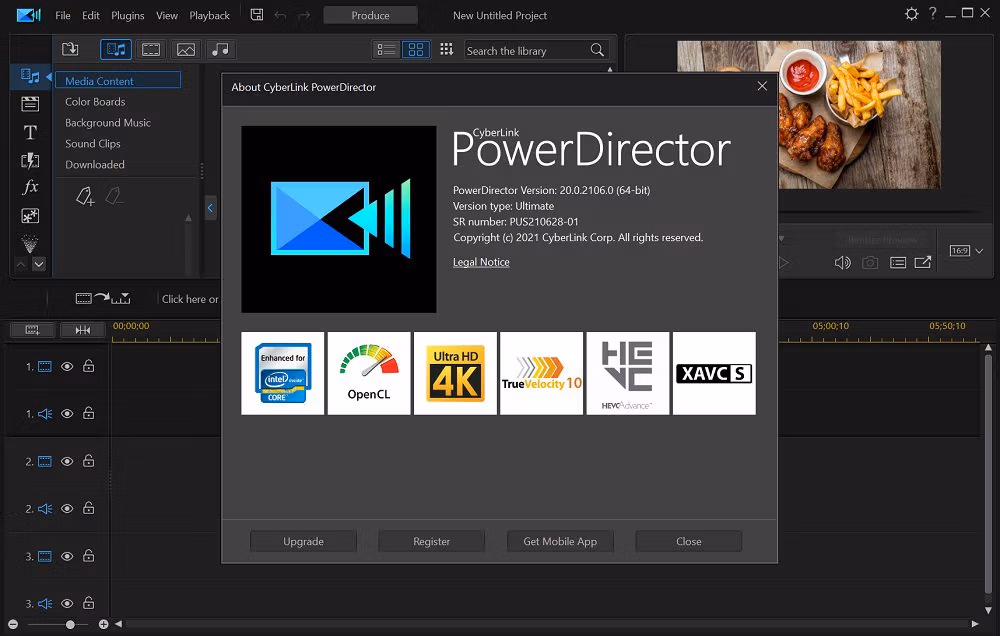This screenshot has height=636, width=1000.
Task: Take a snapshot with the camera icon
Action: [x=870, y=263]
